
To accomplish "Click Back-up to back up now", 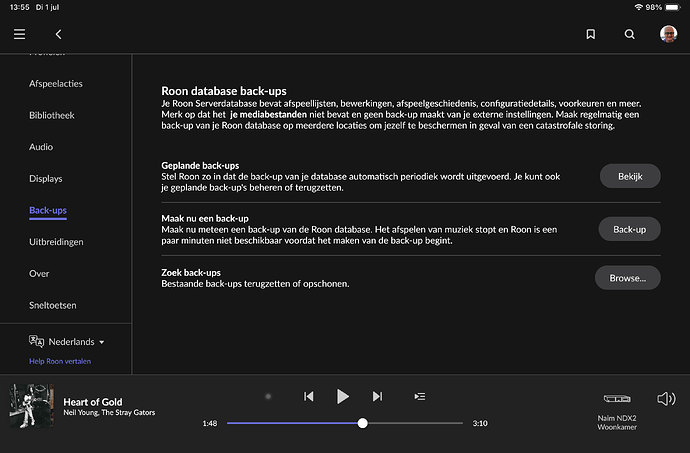I will 630,229.
